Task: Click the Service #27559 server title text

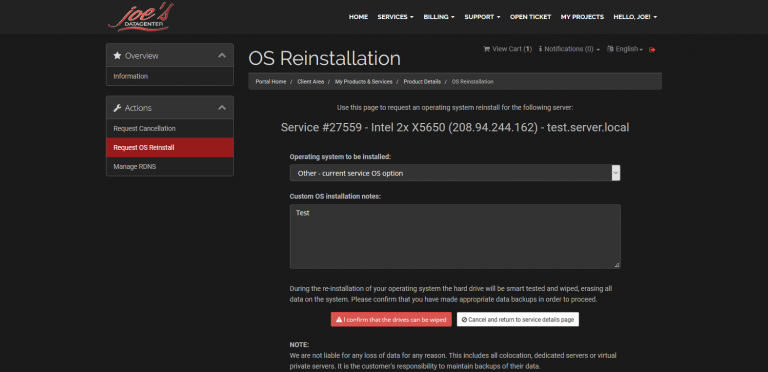Action: (455, 128)
